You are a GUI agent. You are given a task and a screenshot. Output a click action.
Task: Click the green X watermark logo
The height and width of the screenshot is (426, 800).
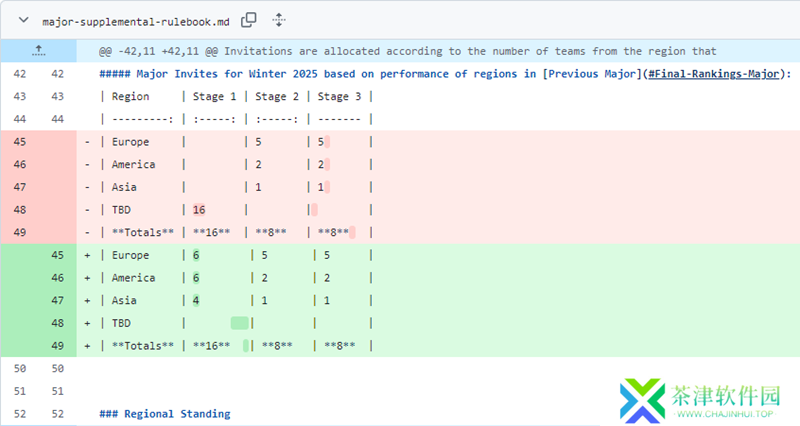point(640,399)
